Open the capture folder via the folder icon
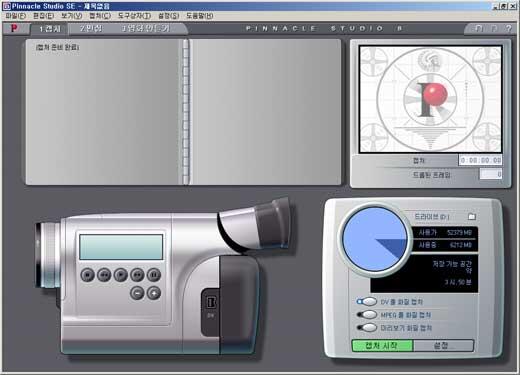Screen dimensions: 520x375 pos(472,217)
